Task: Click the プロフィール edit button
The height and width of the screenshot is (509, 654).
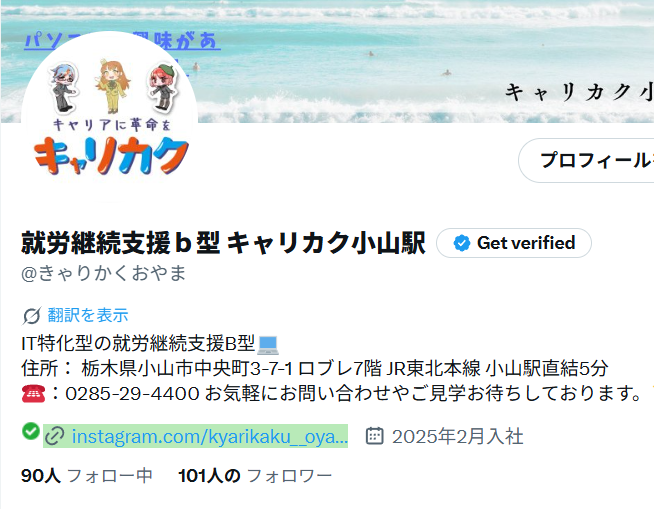Action: click(x=586, y=160)
